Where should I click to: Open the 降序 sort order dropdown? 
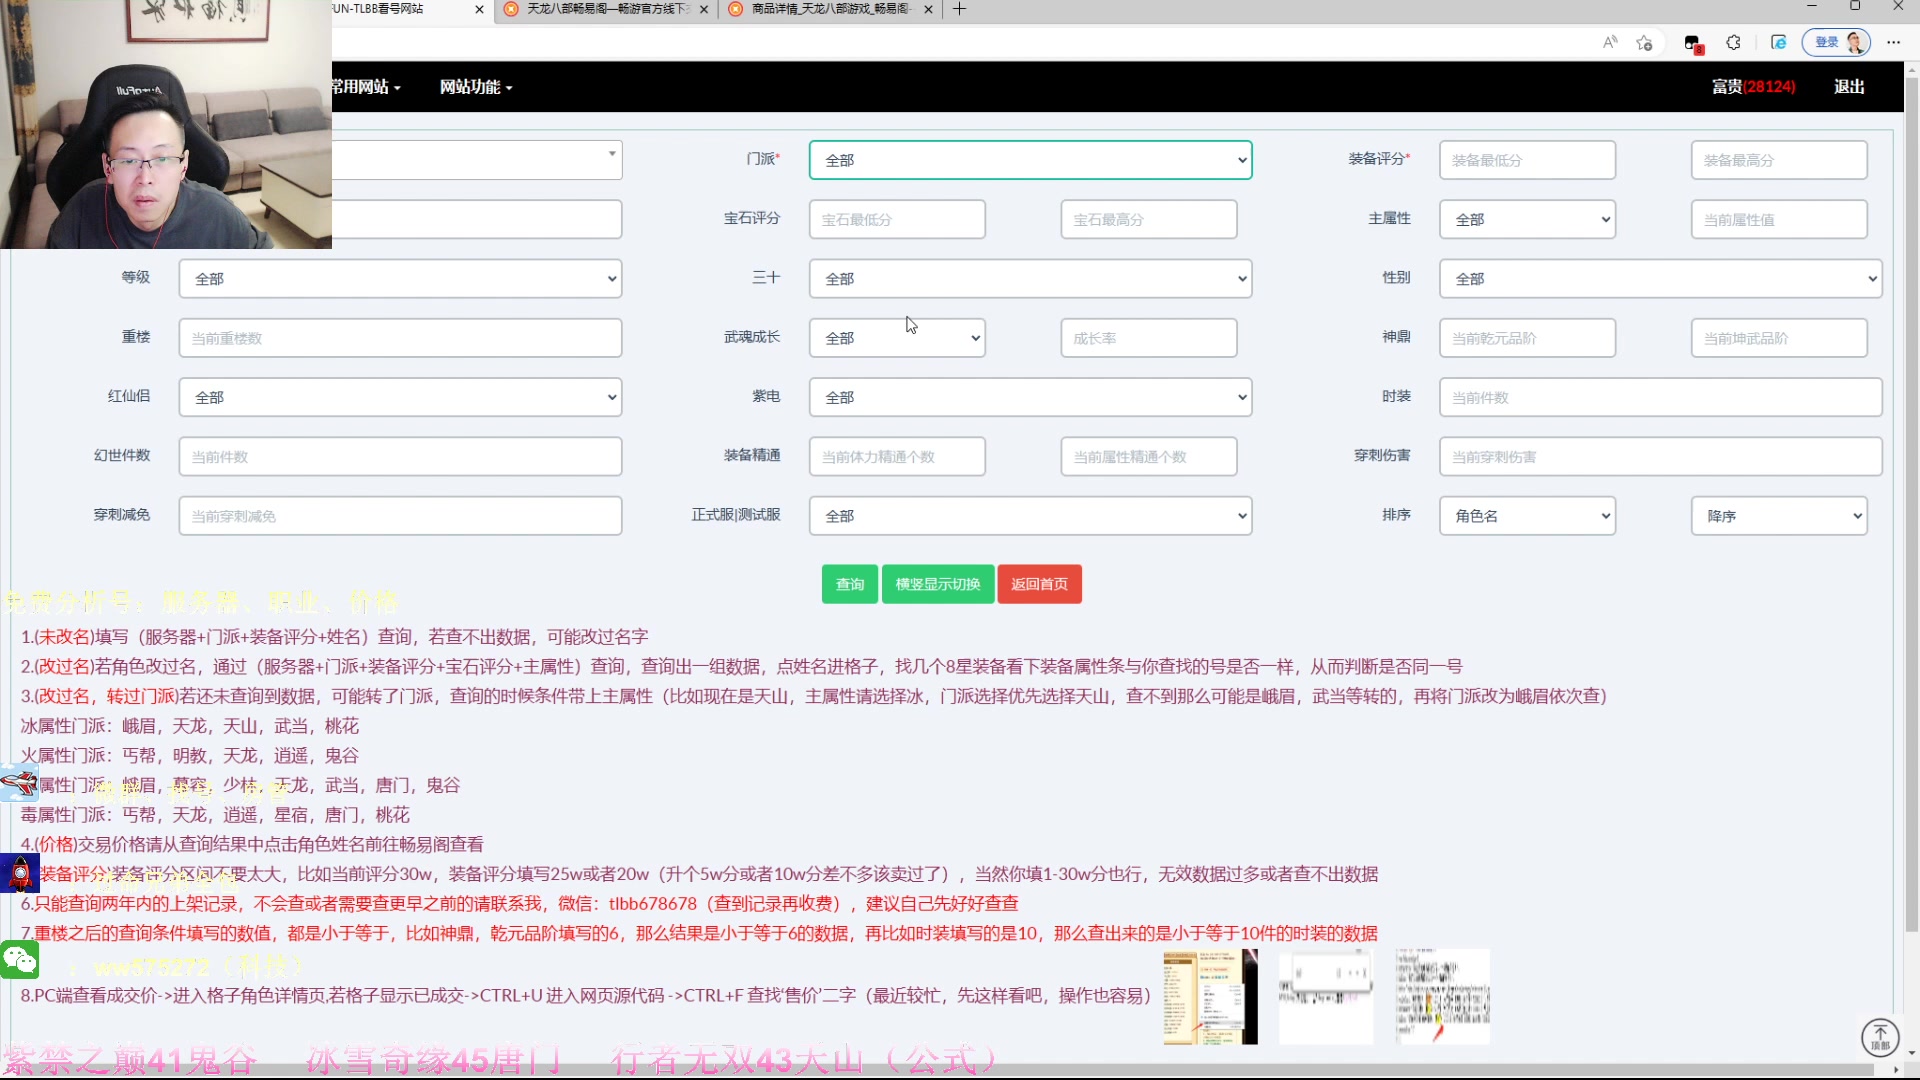tap(1779, 516)
